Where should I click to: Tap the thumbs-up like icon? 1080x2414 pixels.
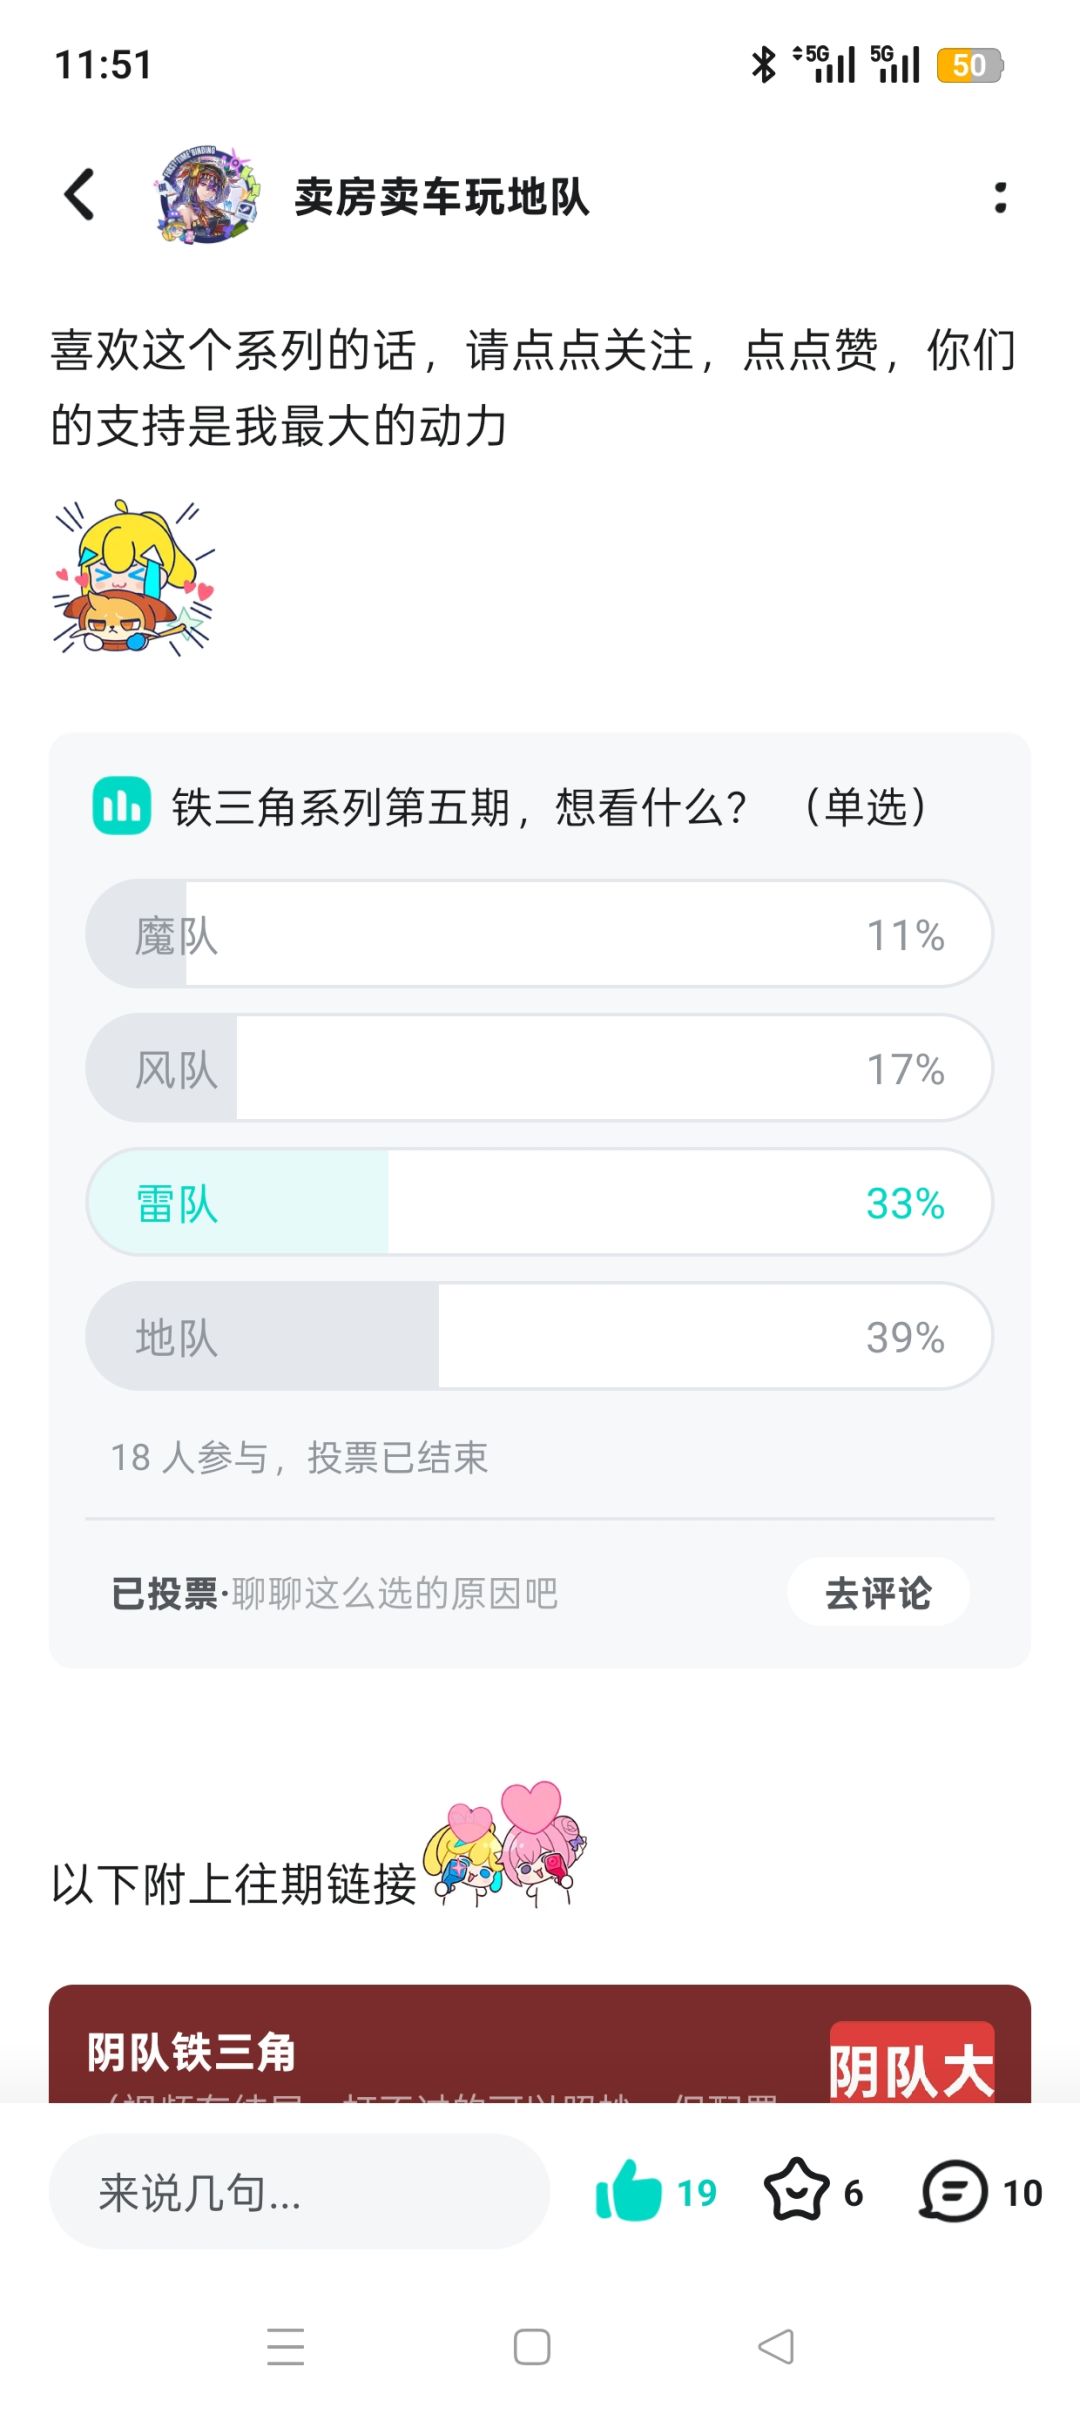(629, 2191)
